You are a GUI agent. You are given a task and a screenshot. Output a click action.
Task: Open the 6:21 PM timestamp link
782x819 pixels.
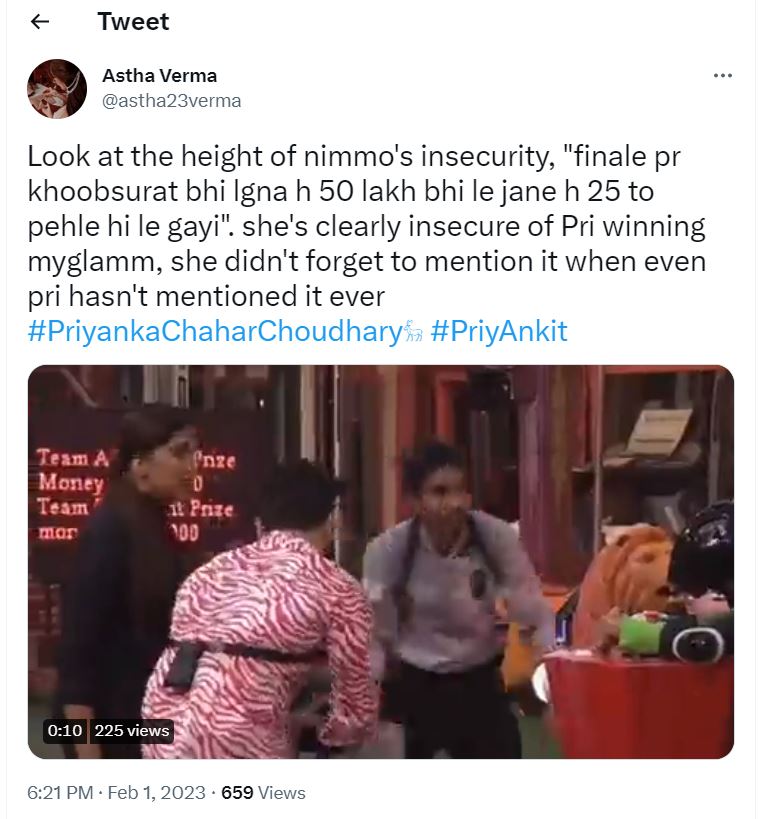click(60, 792)
